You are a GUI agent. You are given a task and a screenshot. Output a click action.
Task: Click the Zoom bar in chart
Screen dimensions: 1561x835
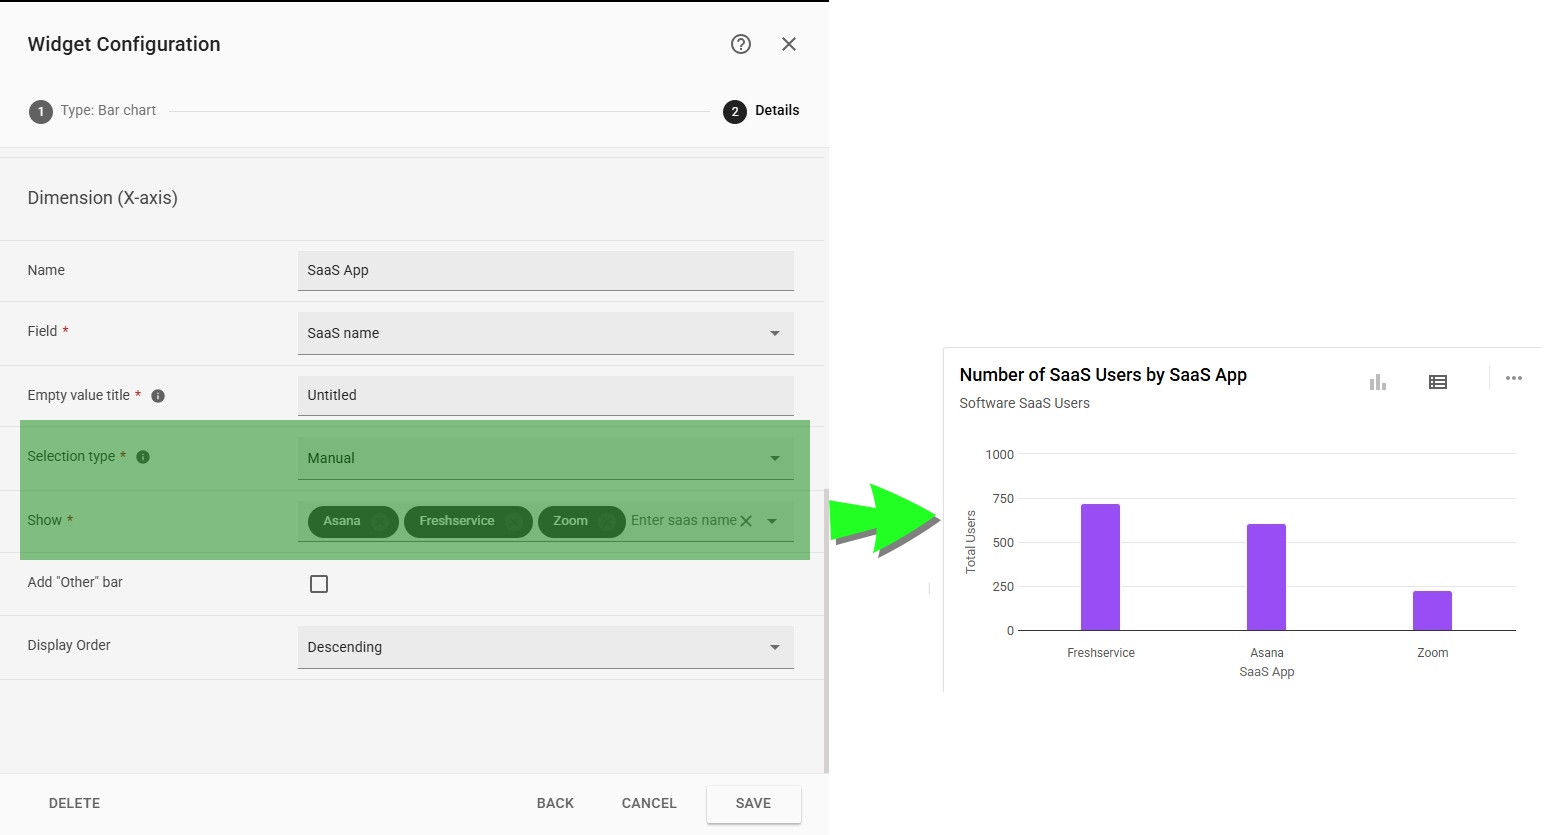(1432, 611)
